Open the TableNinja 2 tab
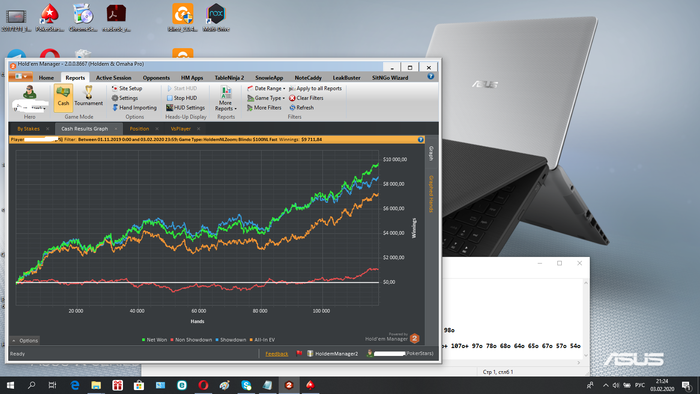This screenshot has height=394, width=700. 229,78
